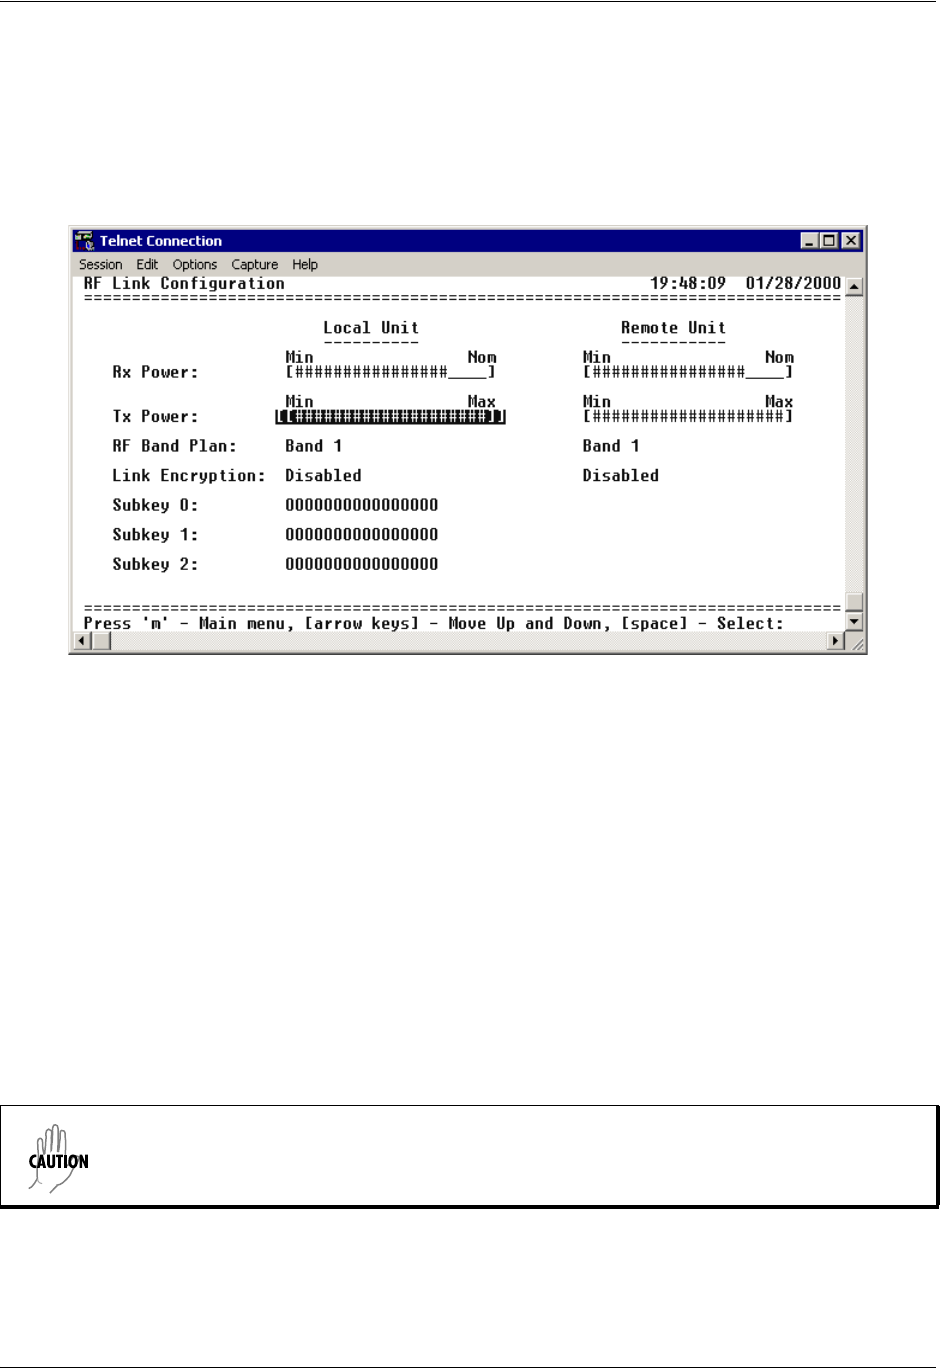Click the vertical scrollbar down arrow
This screenshot has height=1368, width=940.
[854, 622]
